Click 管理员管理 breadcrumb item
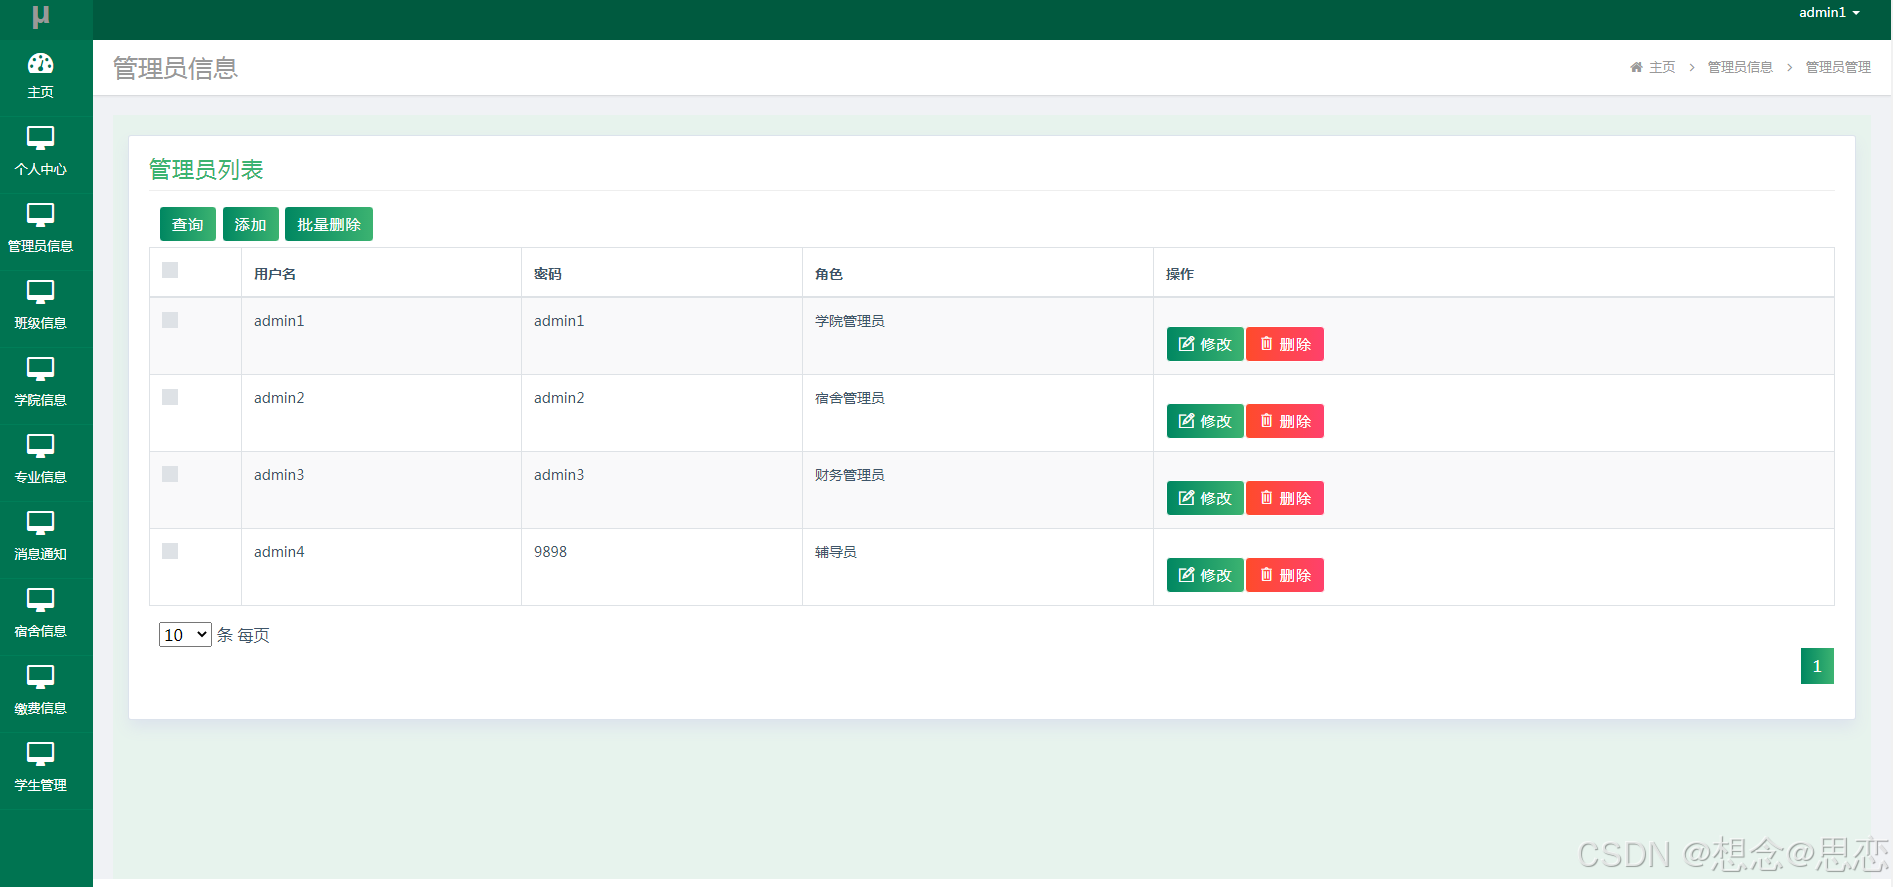1893x887 pixels. click(x=1838, y=67)
